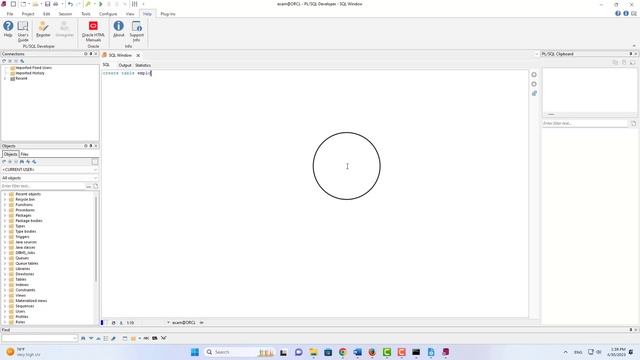This screenshot has width=640, height=360.
Task: Expand the Functions folder
Action: coord(5,205)
